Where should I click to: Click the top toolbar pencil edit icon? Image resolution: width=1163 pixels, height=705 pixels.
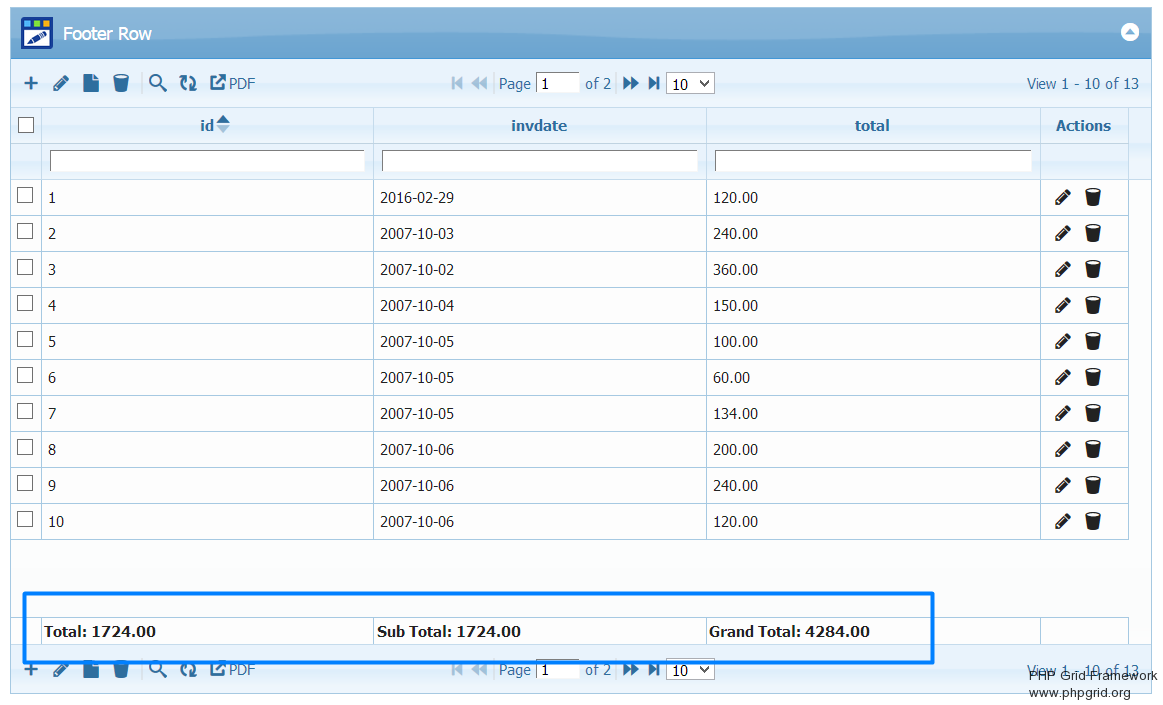(61, 83)
